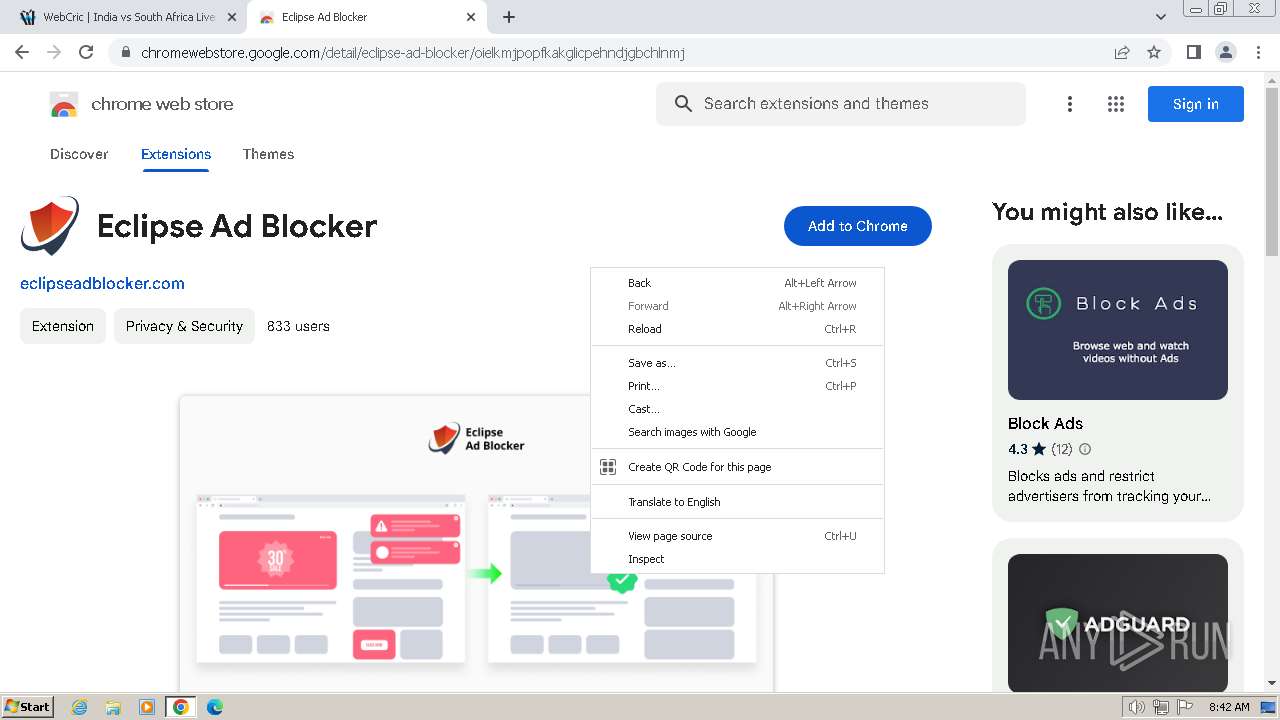The height and width of the screenshot is (720, 1280).
Task: Close the WebCric tab
Action: pos(232,17)
